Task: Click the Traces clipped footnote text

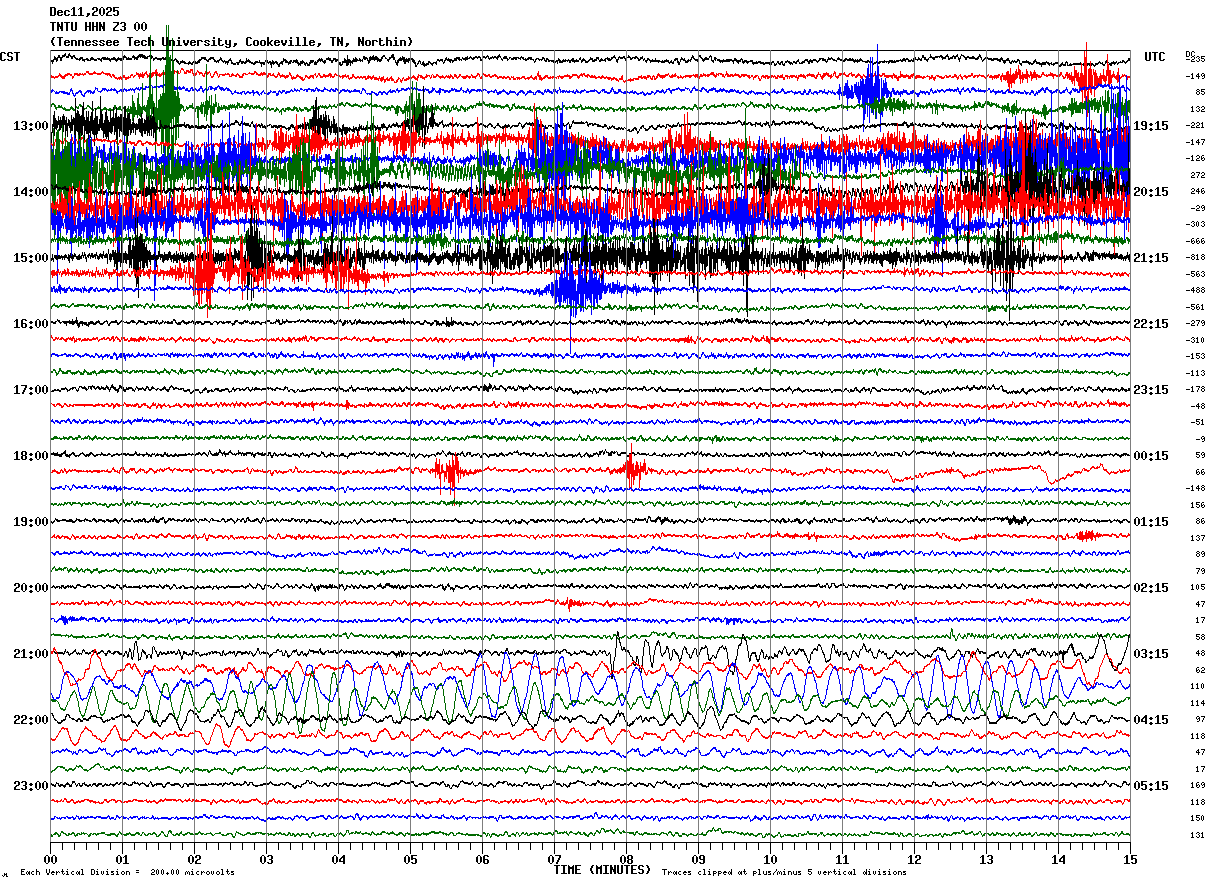Action: point(784,873)
